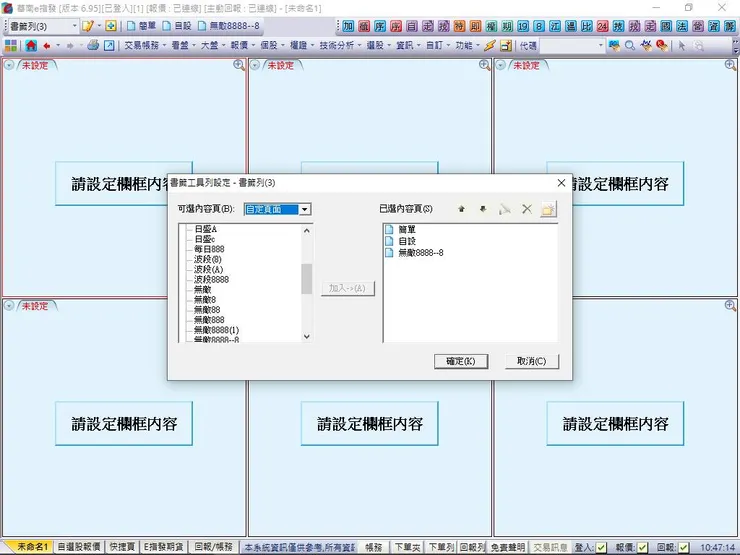
Task: Expand the bottom-left pane circle dropdown
Action: coord(9,306)
